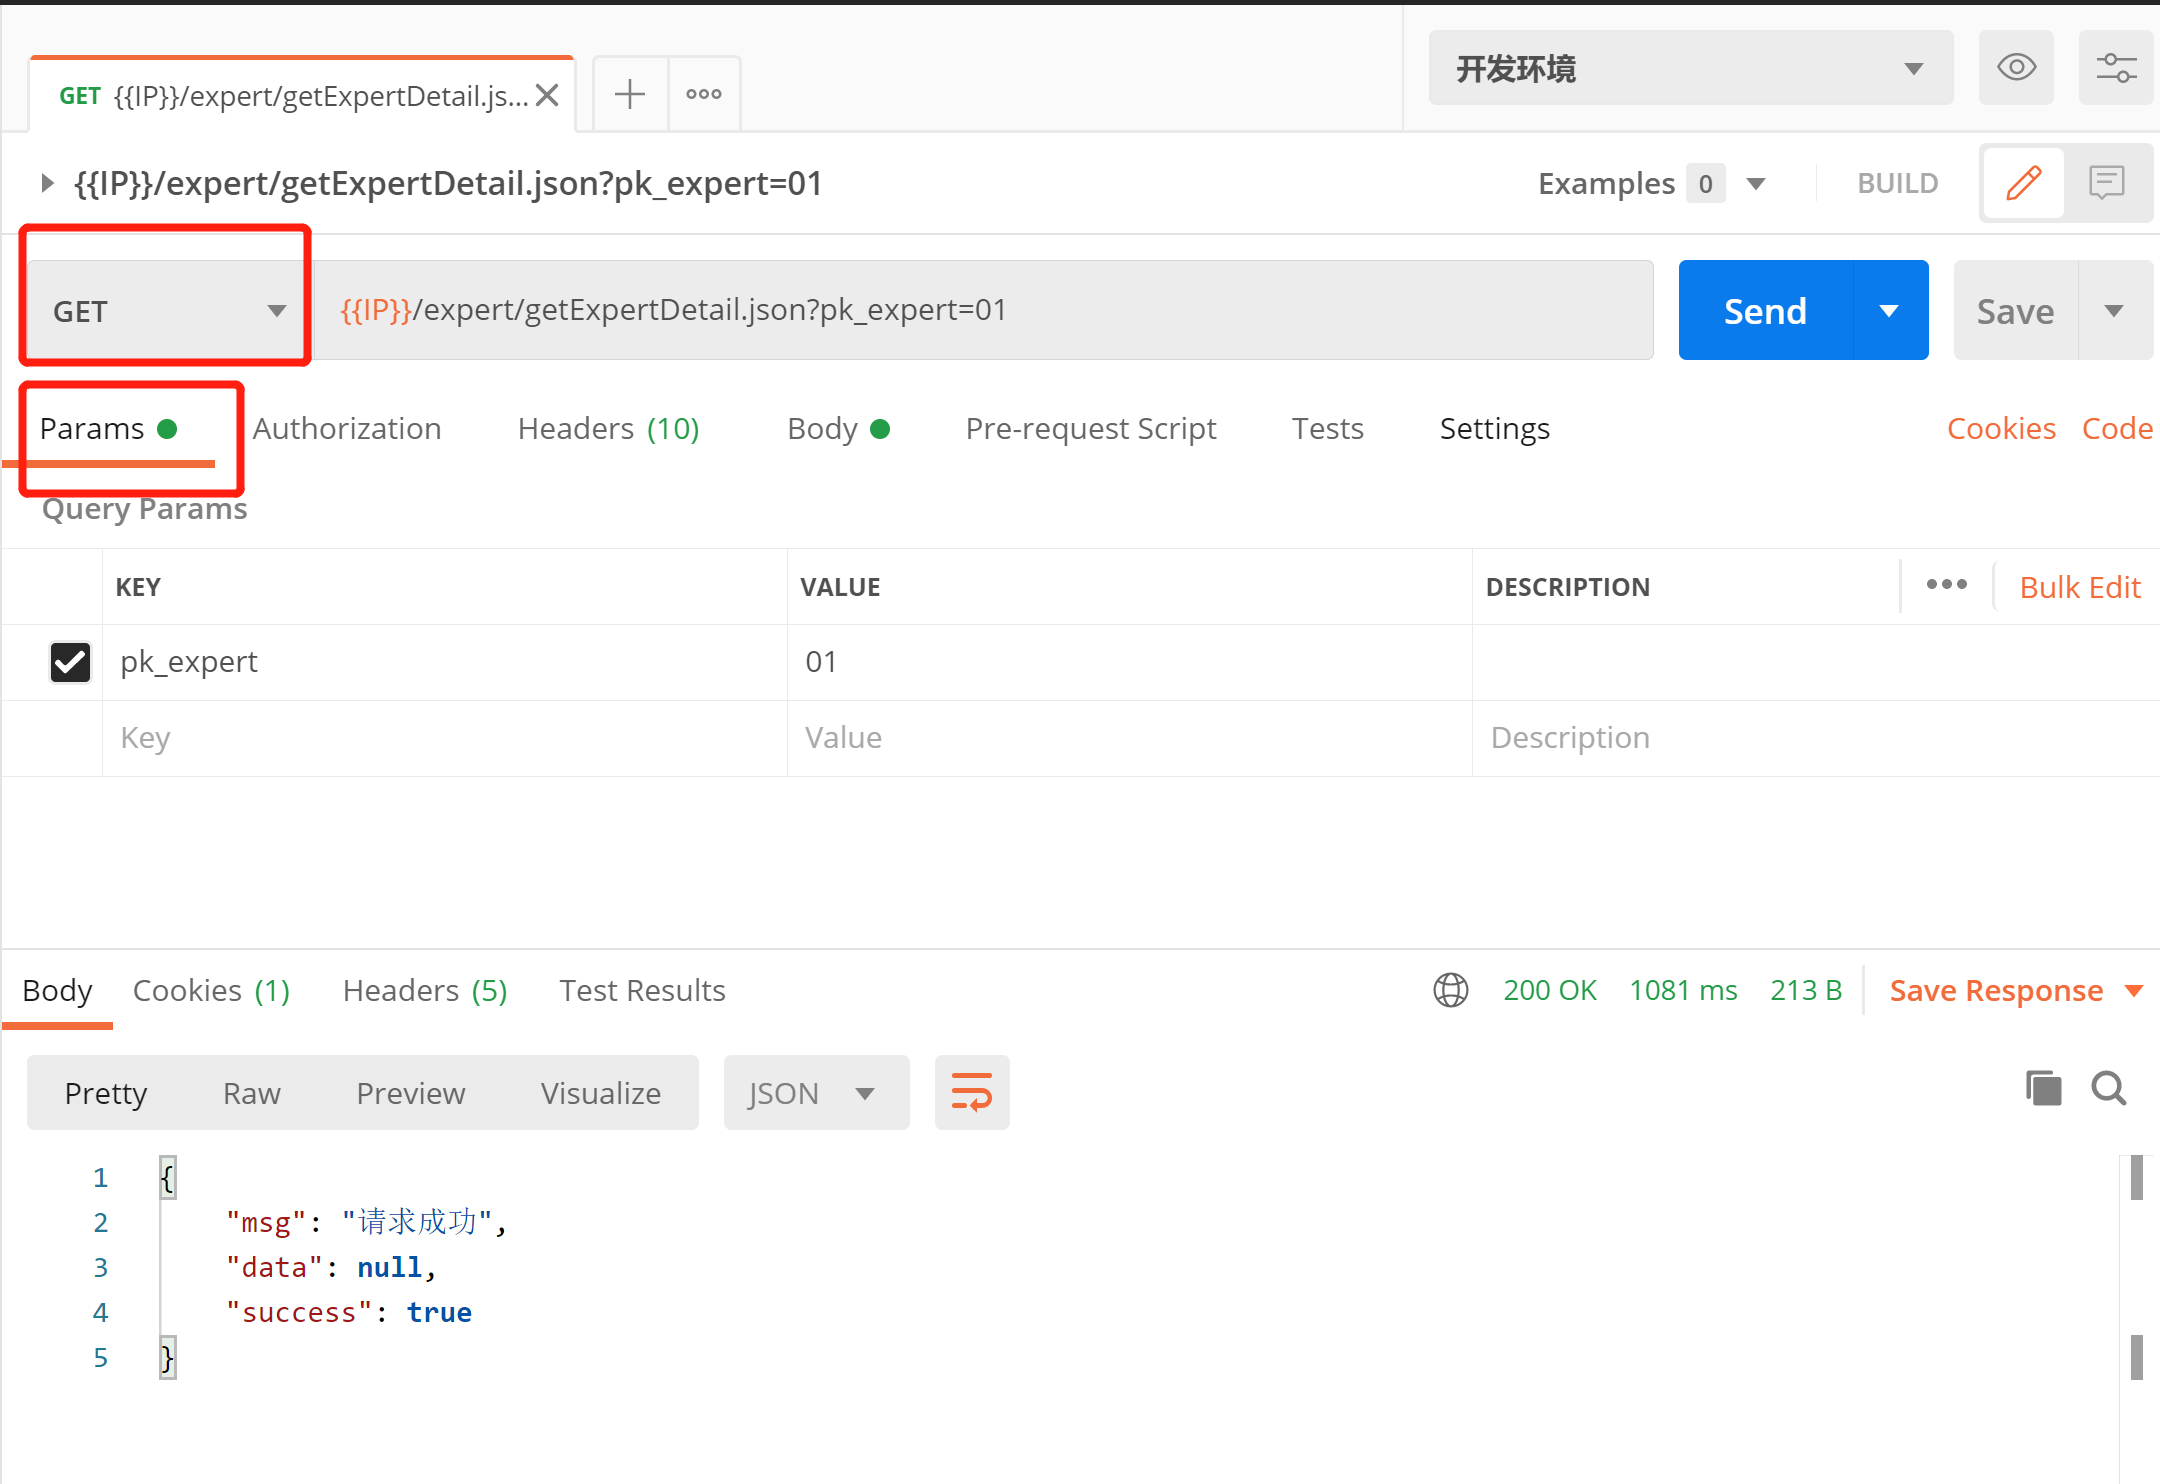Click the Bulk Edit link

tap(2079, 587)
